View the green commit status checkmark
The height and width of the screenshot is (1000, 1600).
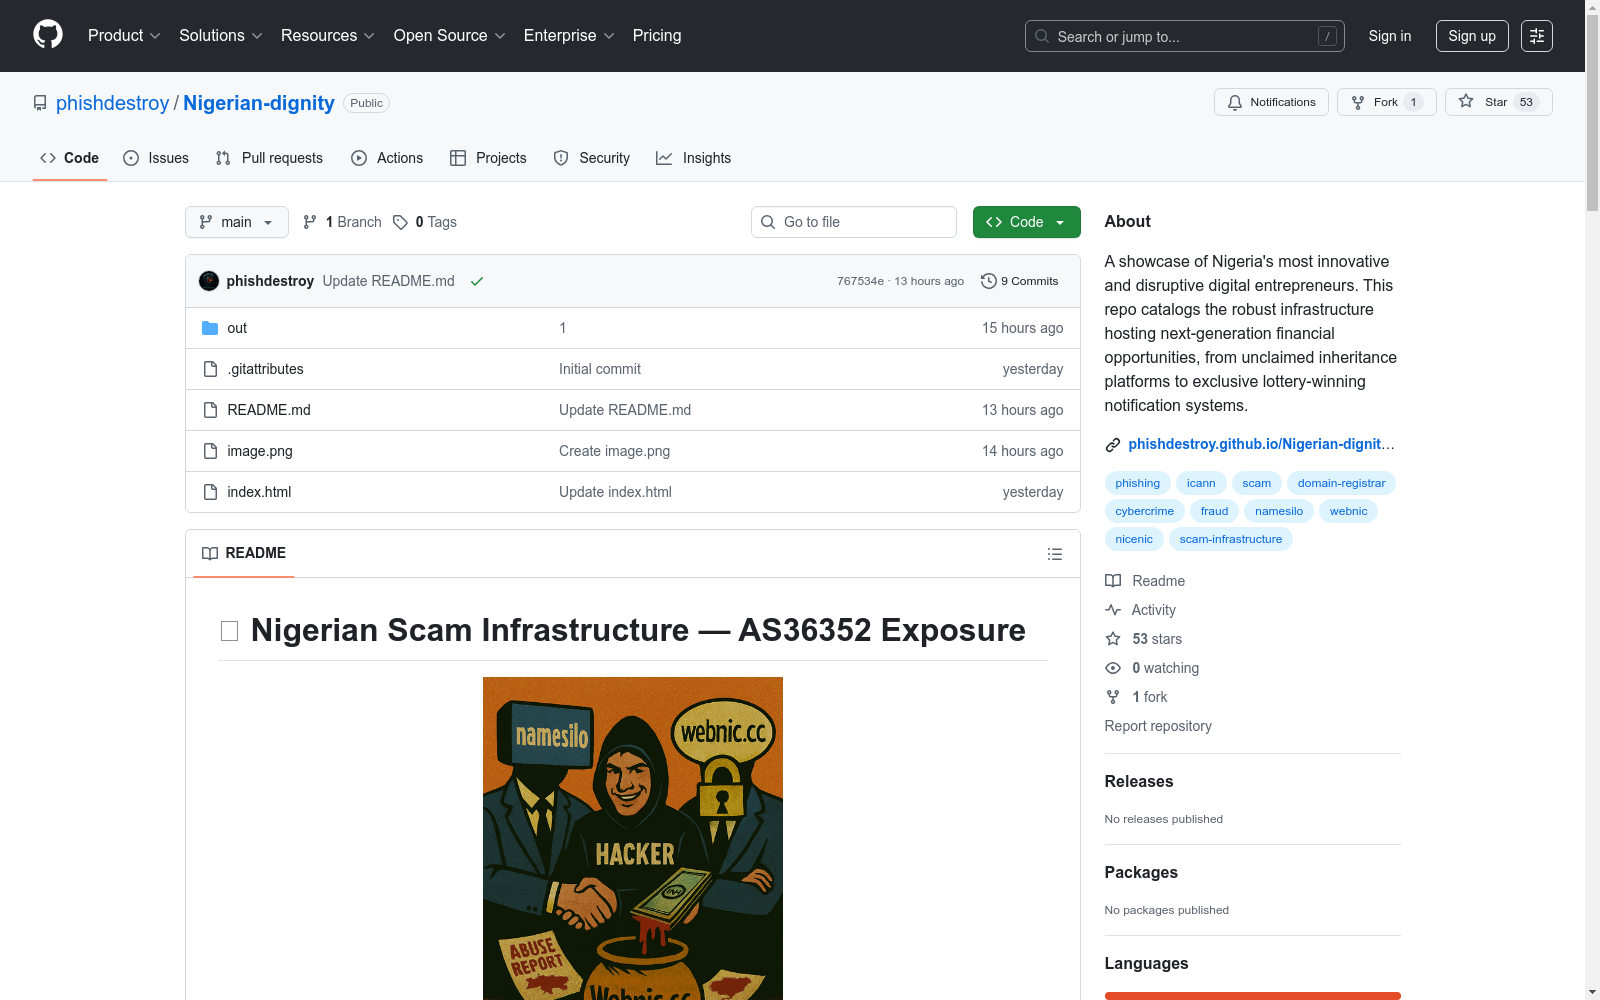point(477,281)
